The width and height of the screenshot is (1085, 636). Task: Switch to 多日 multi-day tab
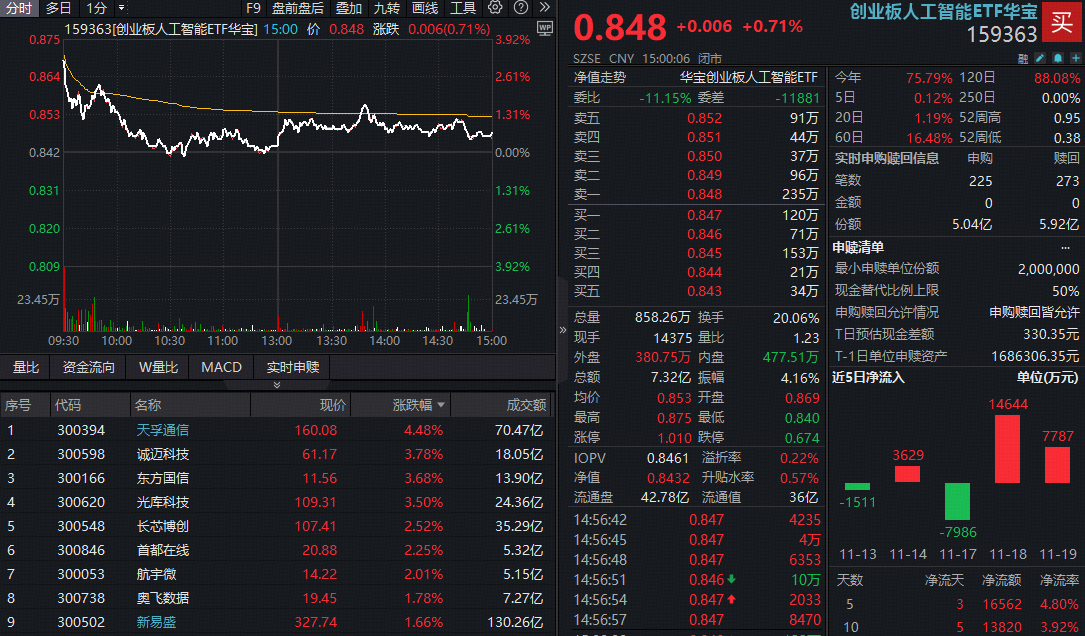tap(58, 8)
